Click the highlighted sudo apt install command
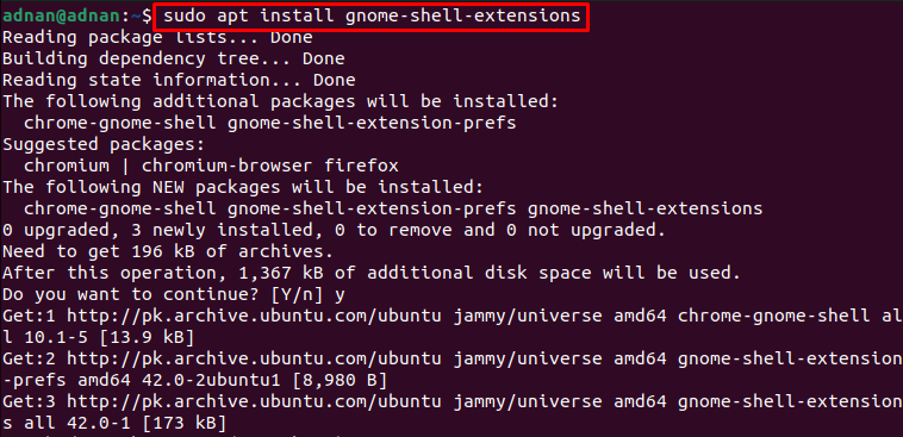The image size is (904, 438). [371, 17]
